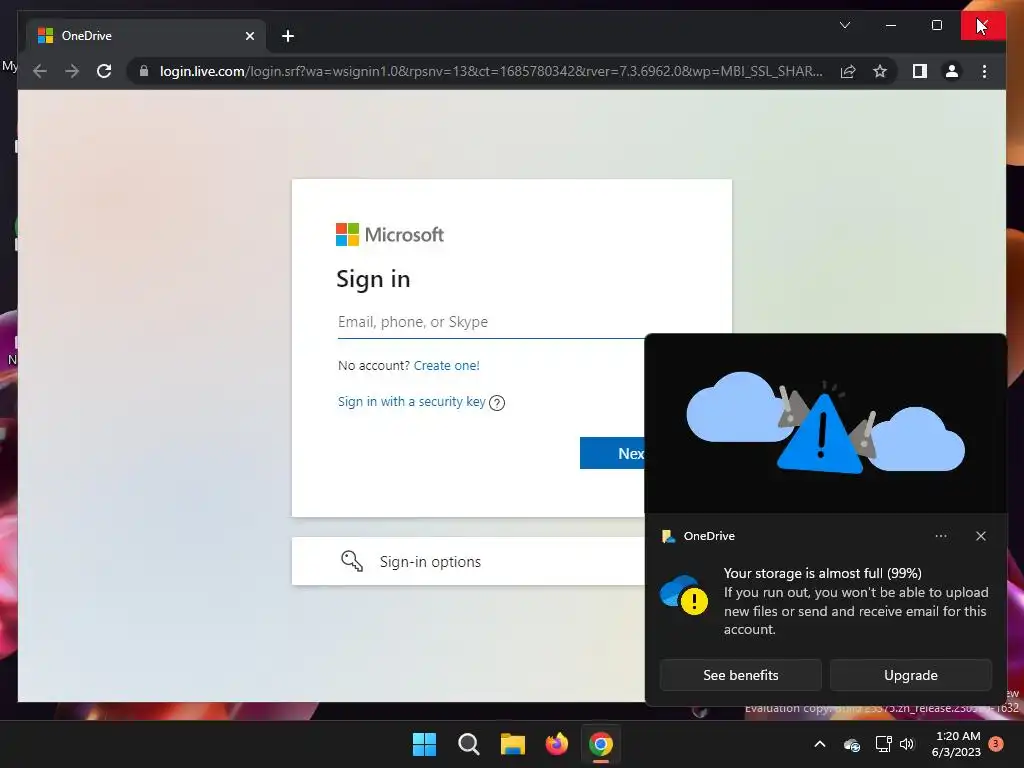Open the clock showing 1:20 AM
The image size is (1024, 768).
pyautogui.click(x=956, y=744)
